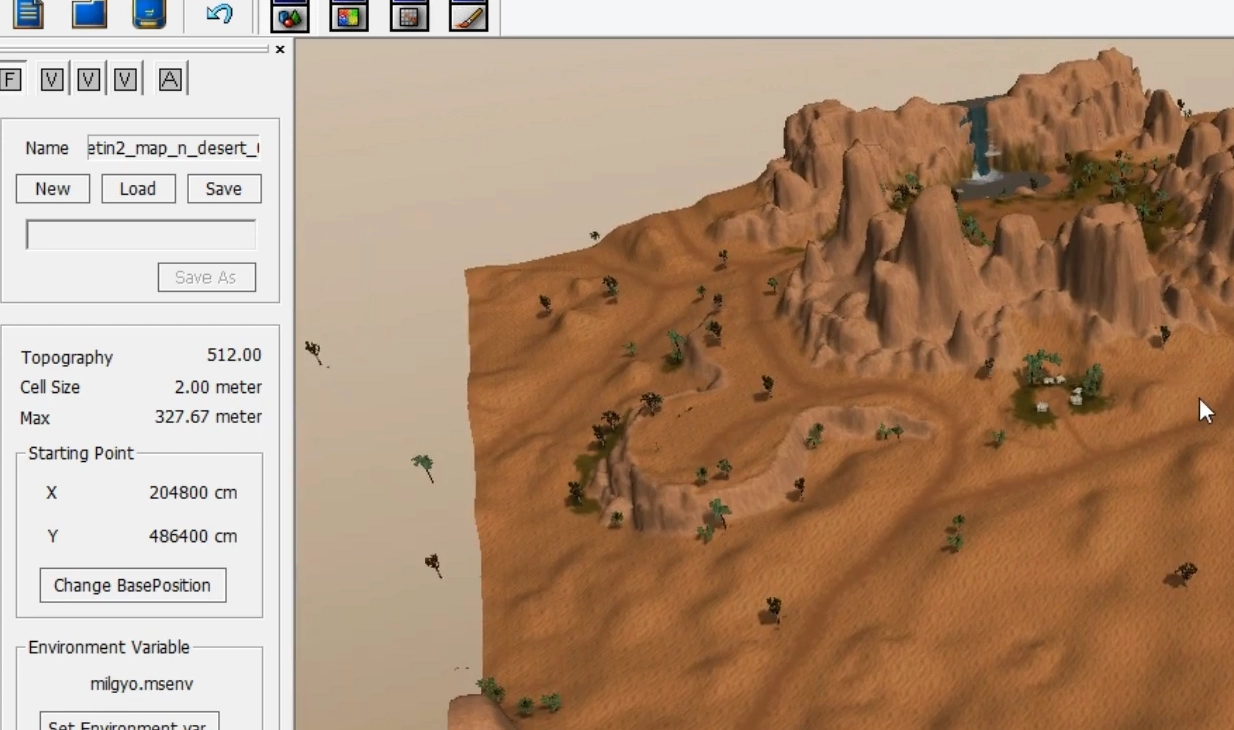
Task: Close the left panel with the x
Action: [x=280, y=49]
